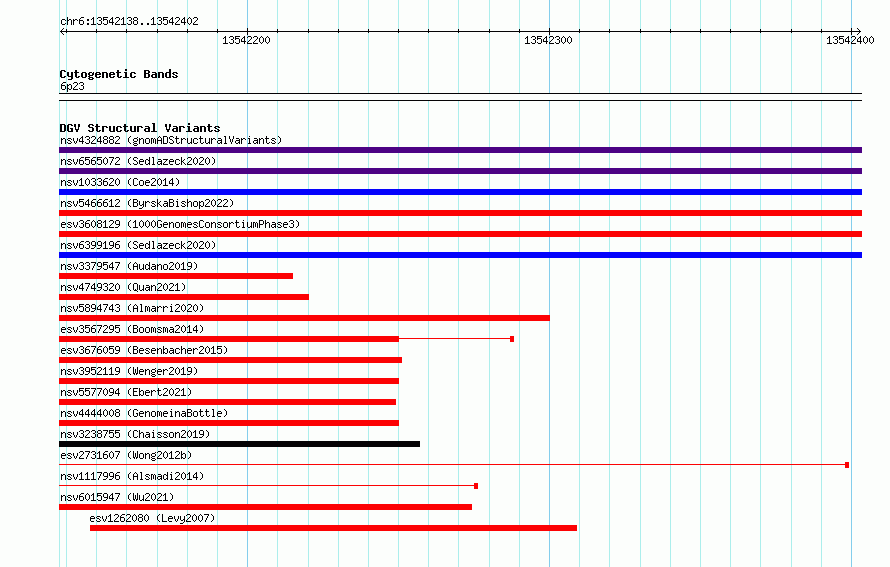This screenshot has height=567, width=890.
Task: Open nsv5894743 (Almarri2020) label
Action: 132,308
